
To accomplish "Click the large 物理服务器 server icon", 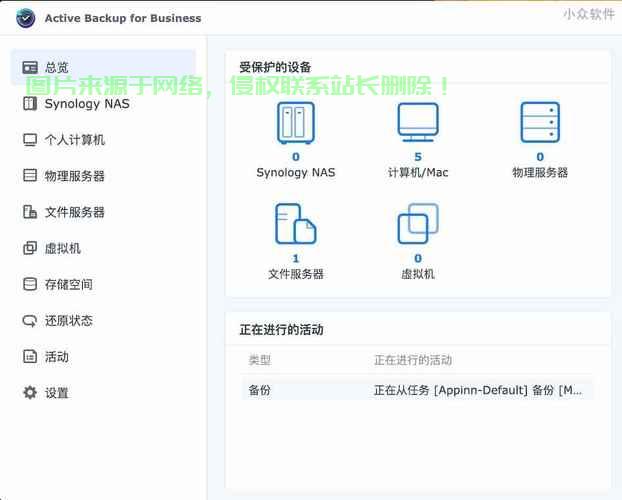I will point(540,122).
